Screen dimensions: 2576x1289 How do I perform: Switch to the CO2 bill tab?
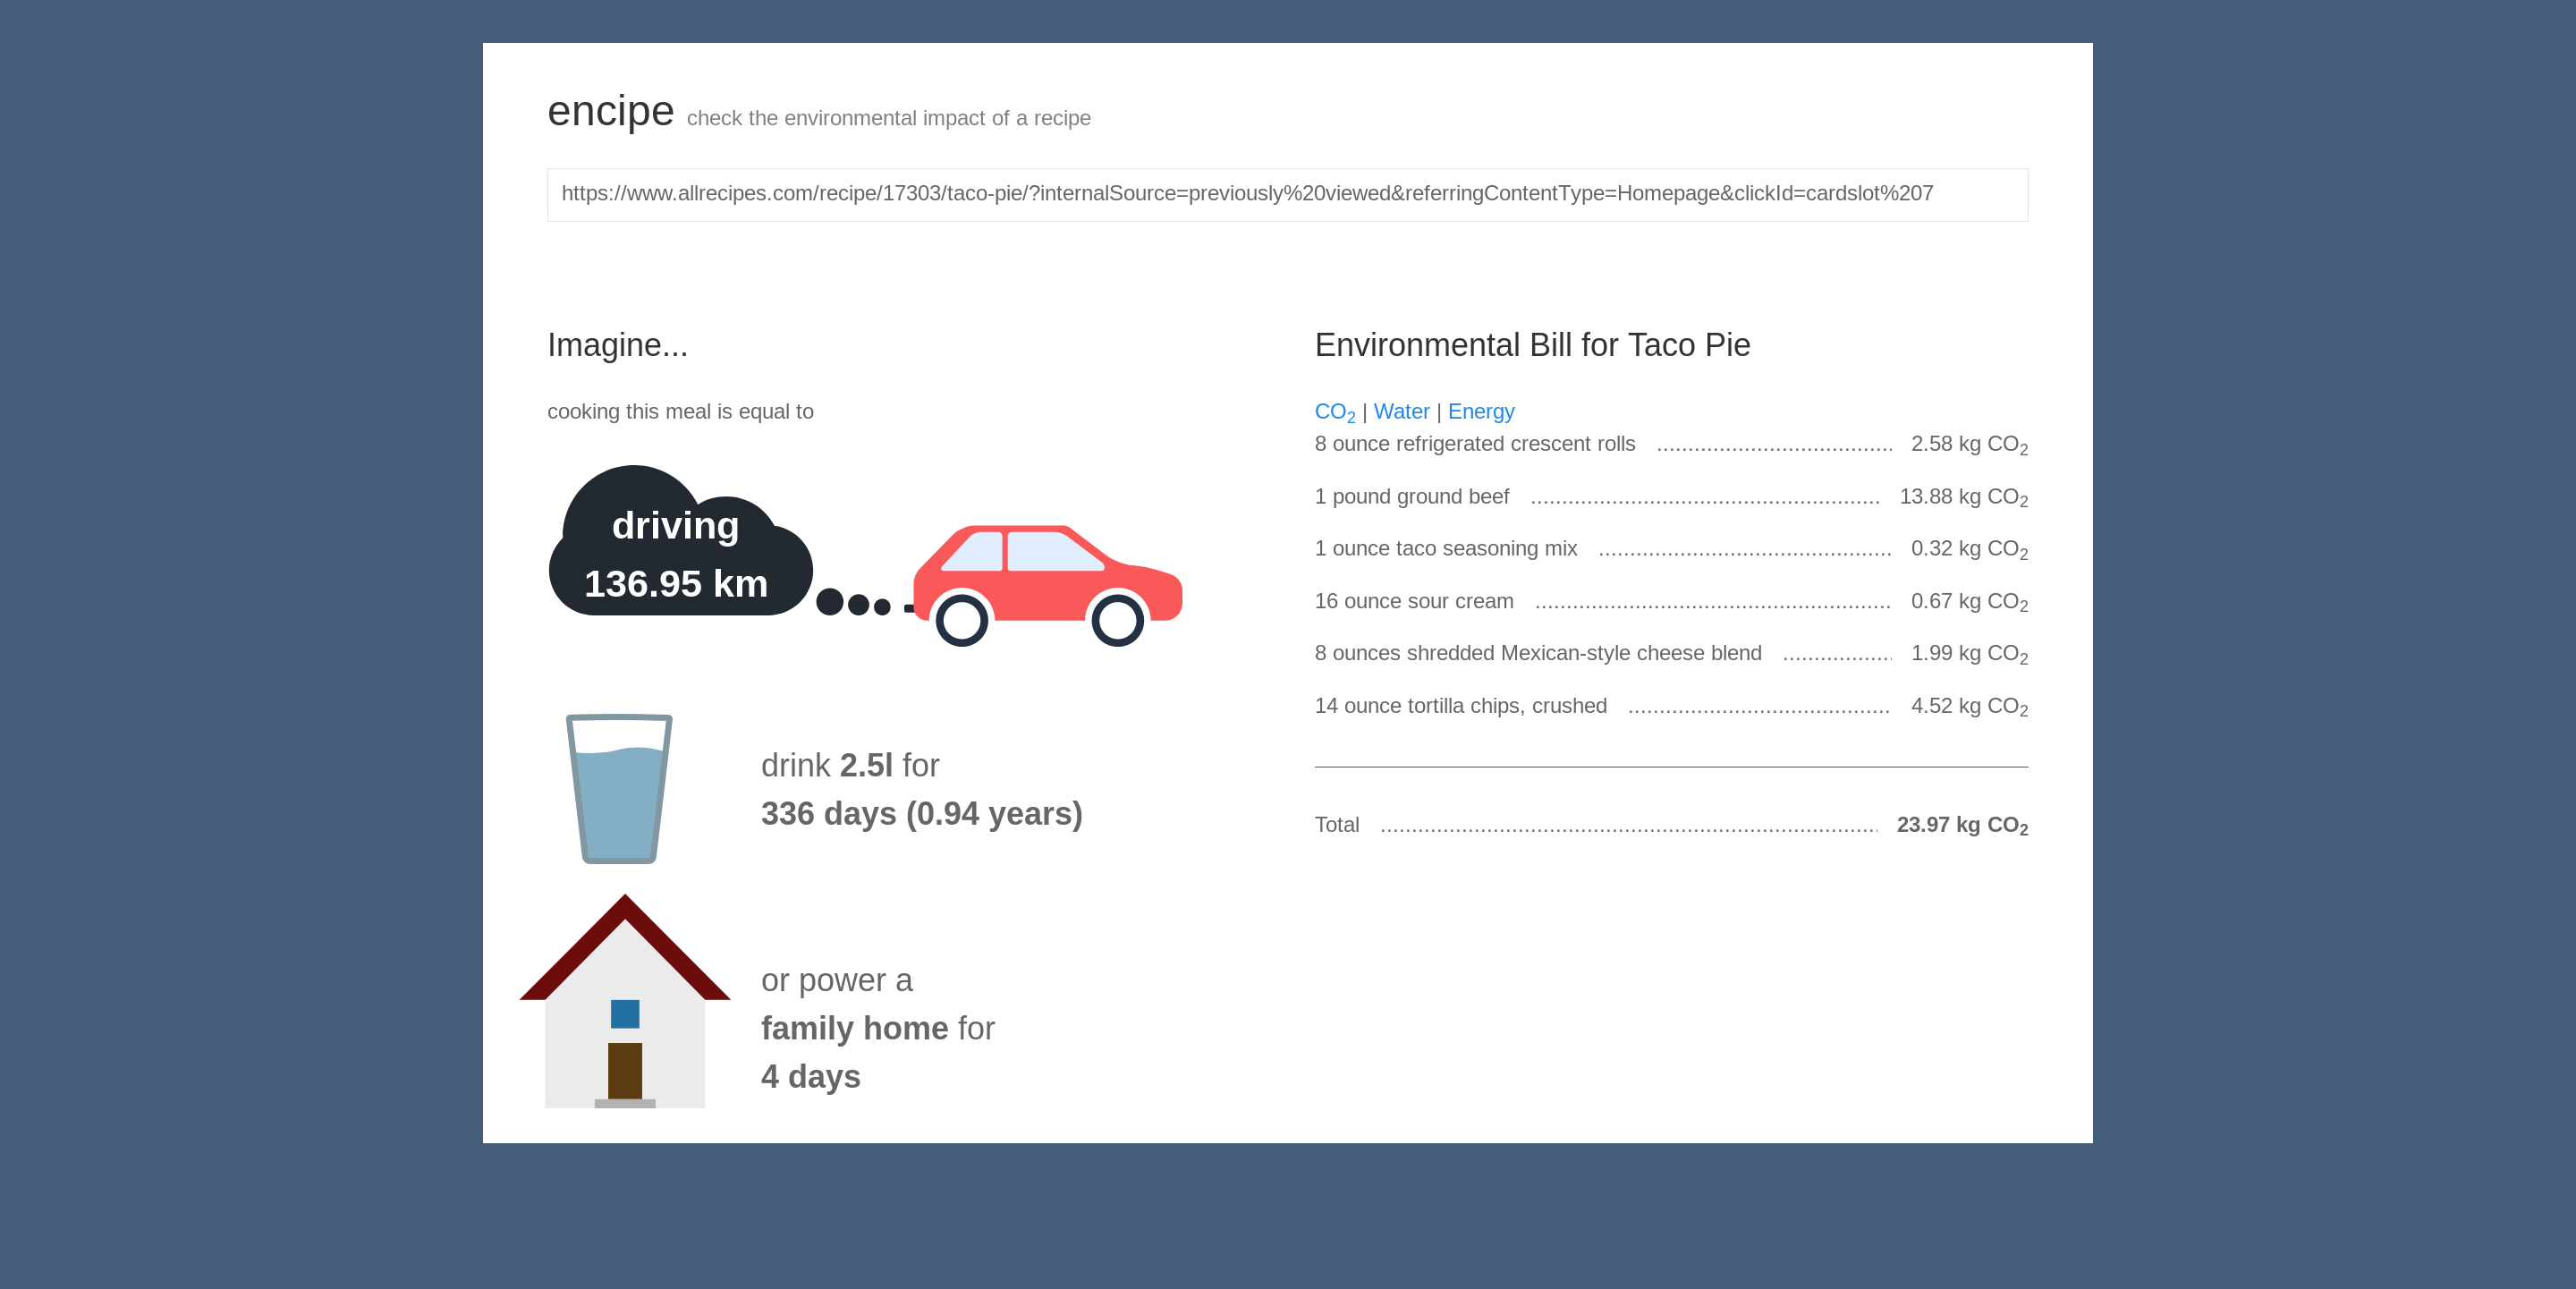[1334, 412]
